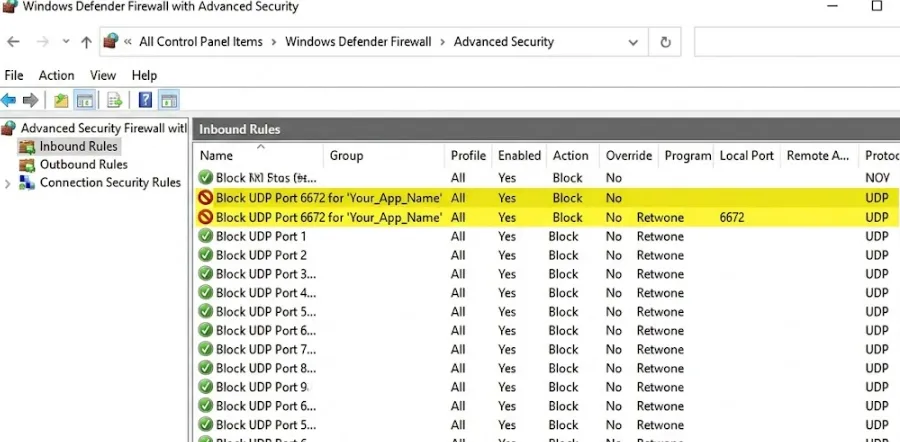Open the File menu
Screen dimensions: 900x442
(x=14, y=75)
